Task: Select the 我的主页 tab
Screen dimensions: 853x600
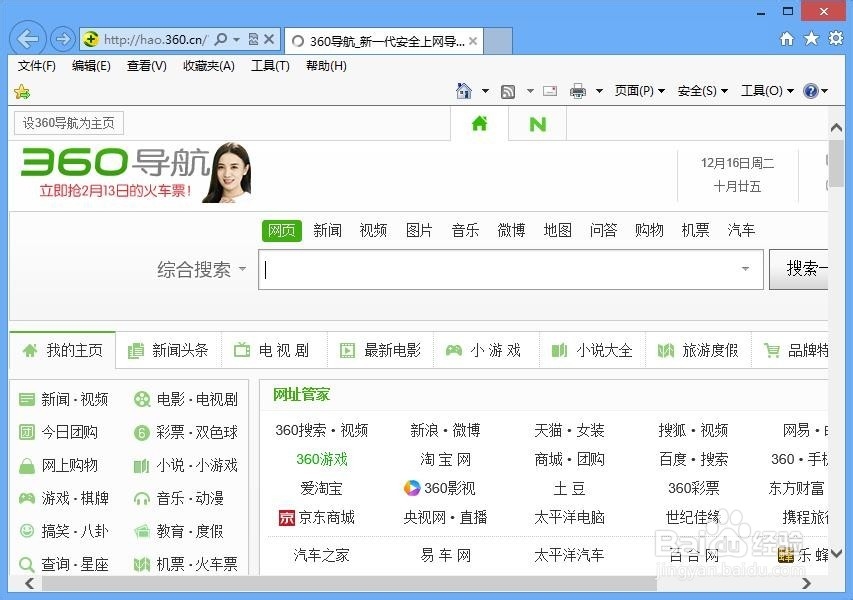Action: coord(63,350)
